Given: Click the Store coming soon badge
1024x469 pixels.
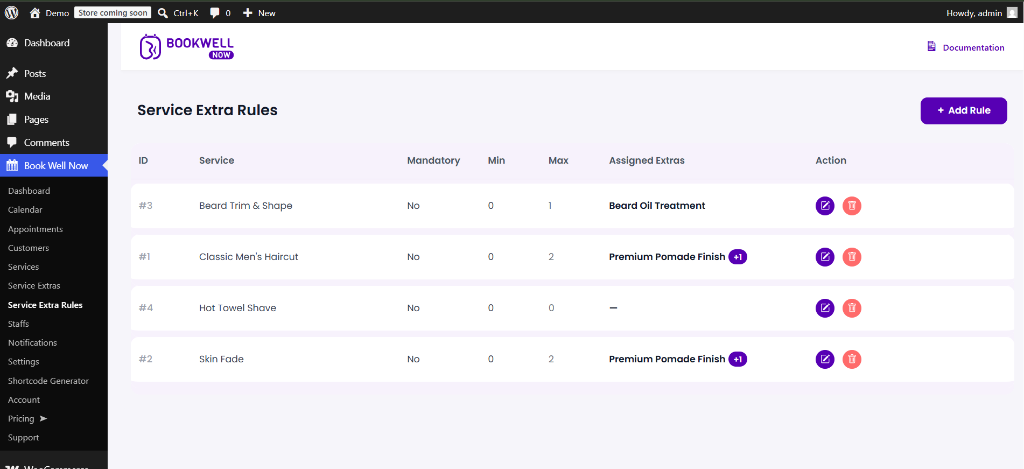Looking at the screenshot, I should point(112,12).
